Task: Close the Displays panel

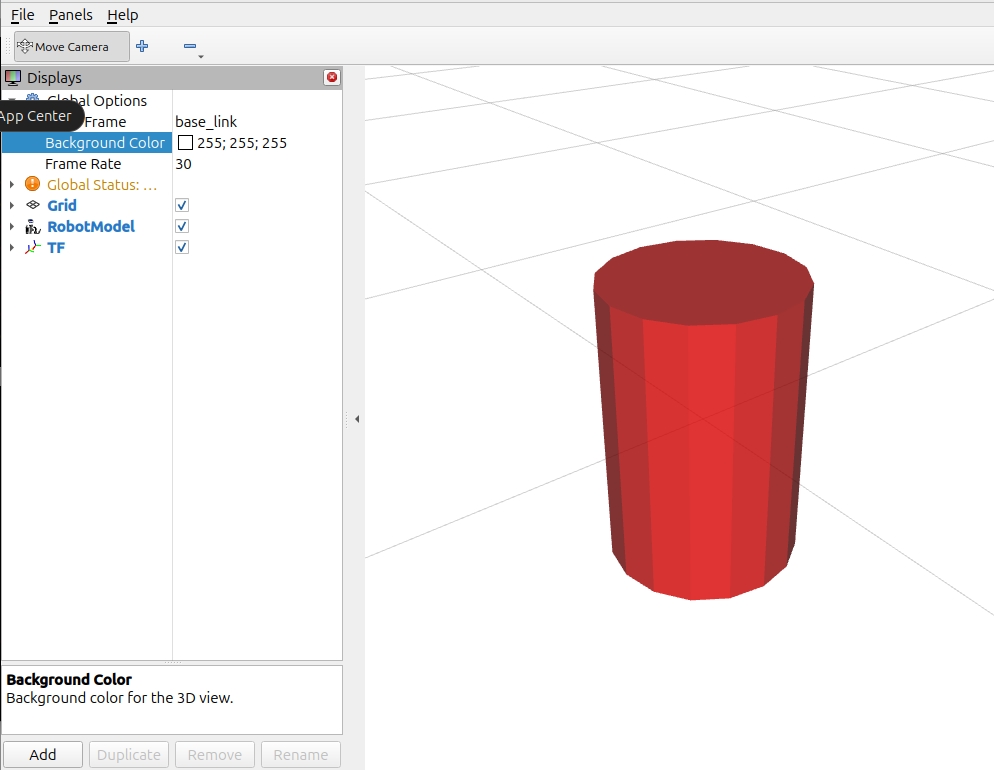Action: point(332,77)
